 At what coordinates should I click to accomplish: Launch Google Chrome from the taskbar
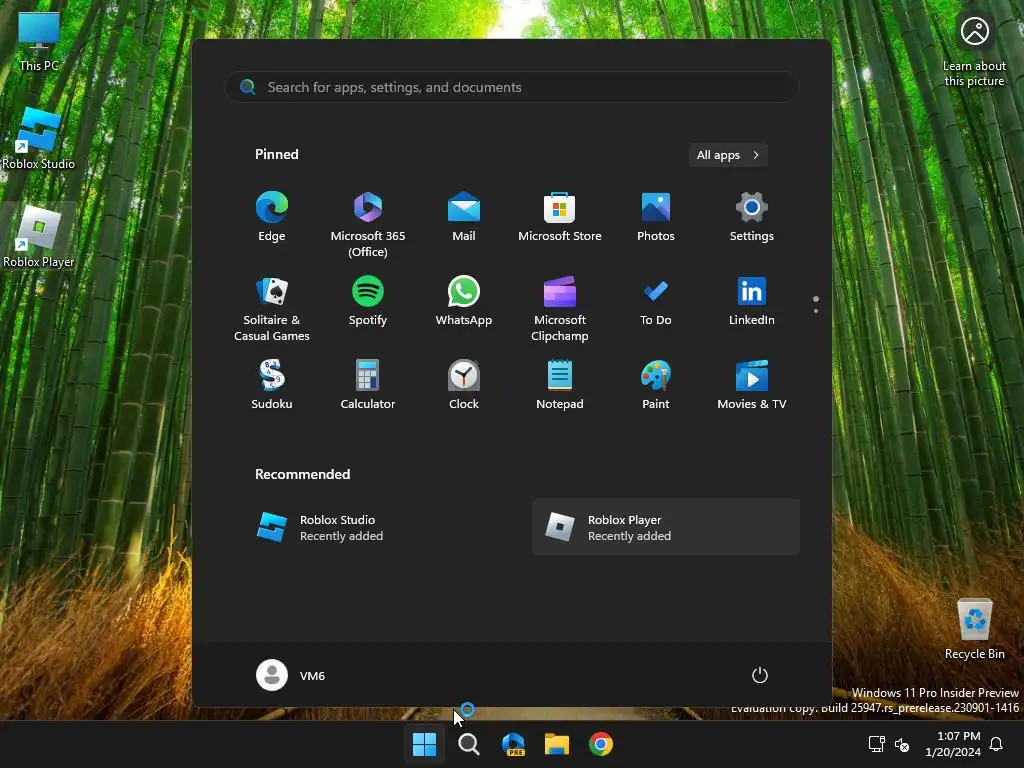tap(601, 744)
